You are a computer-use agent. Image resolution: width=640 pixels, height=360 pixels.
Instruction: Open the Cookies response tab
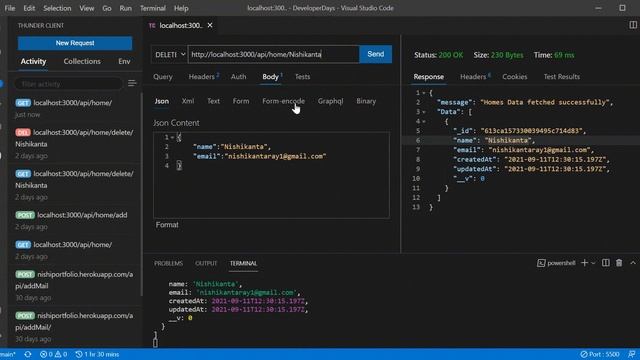515,77
